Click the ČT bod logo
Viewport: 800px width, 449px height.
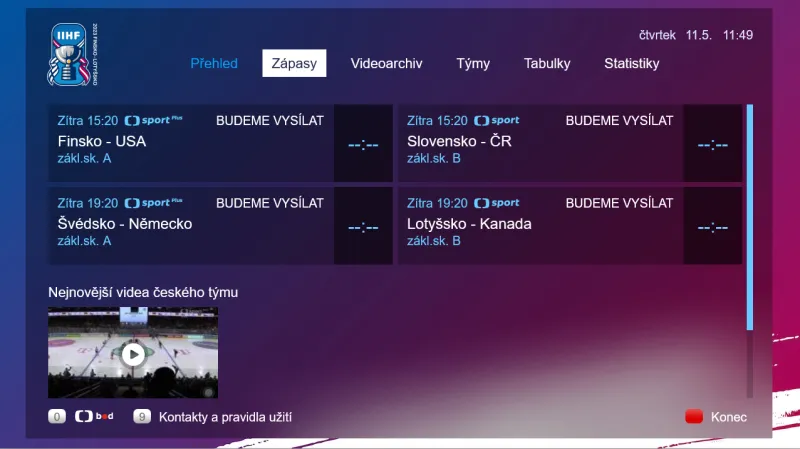tap(94, 416)
